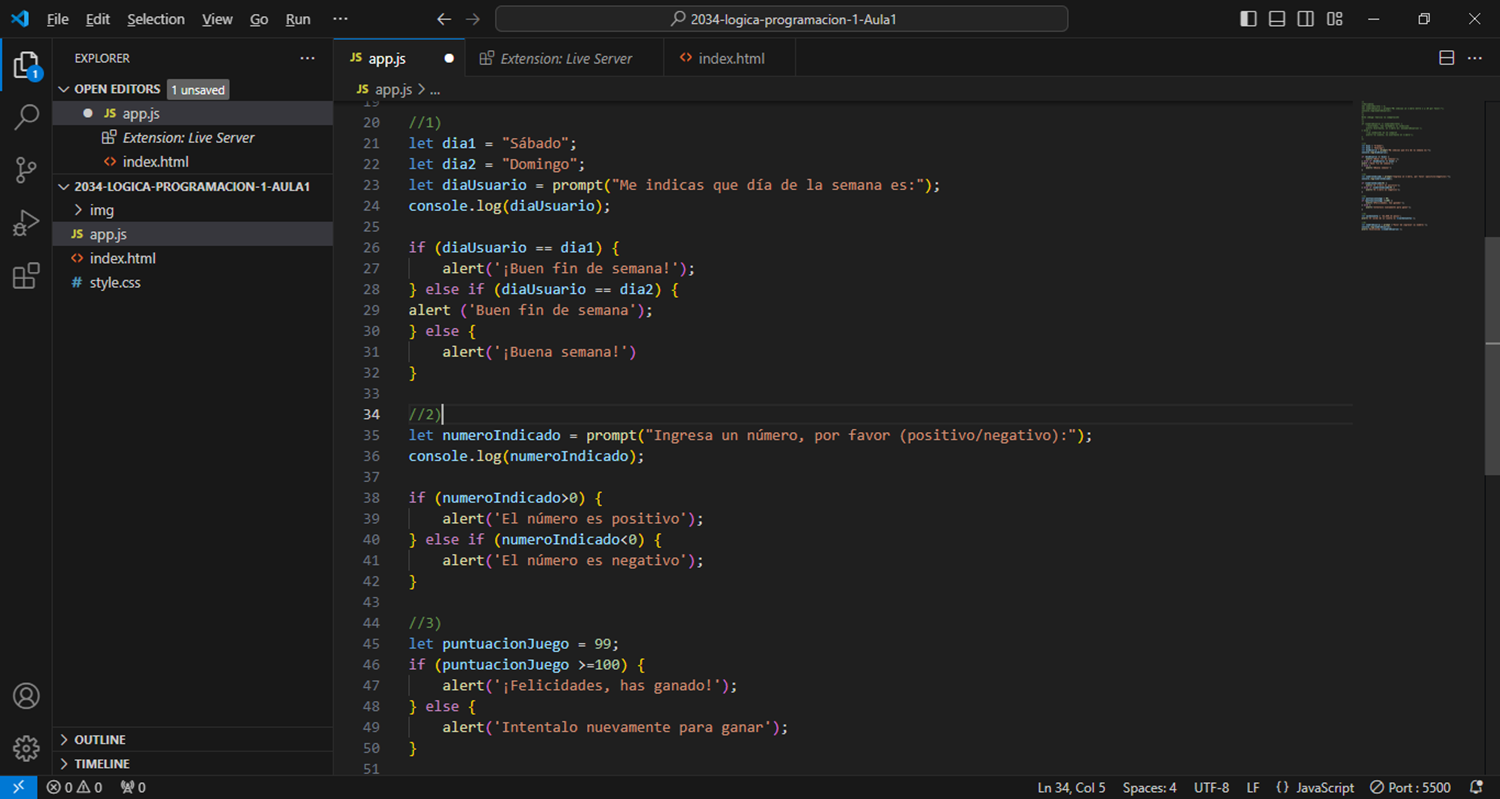Expand the Timeline section
This screenshot has height=799, width=1500.
point(192,764)
